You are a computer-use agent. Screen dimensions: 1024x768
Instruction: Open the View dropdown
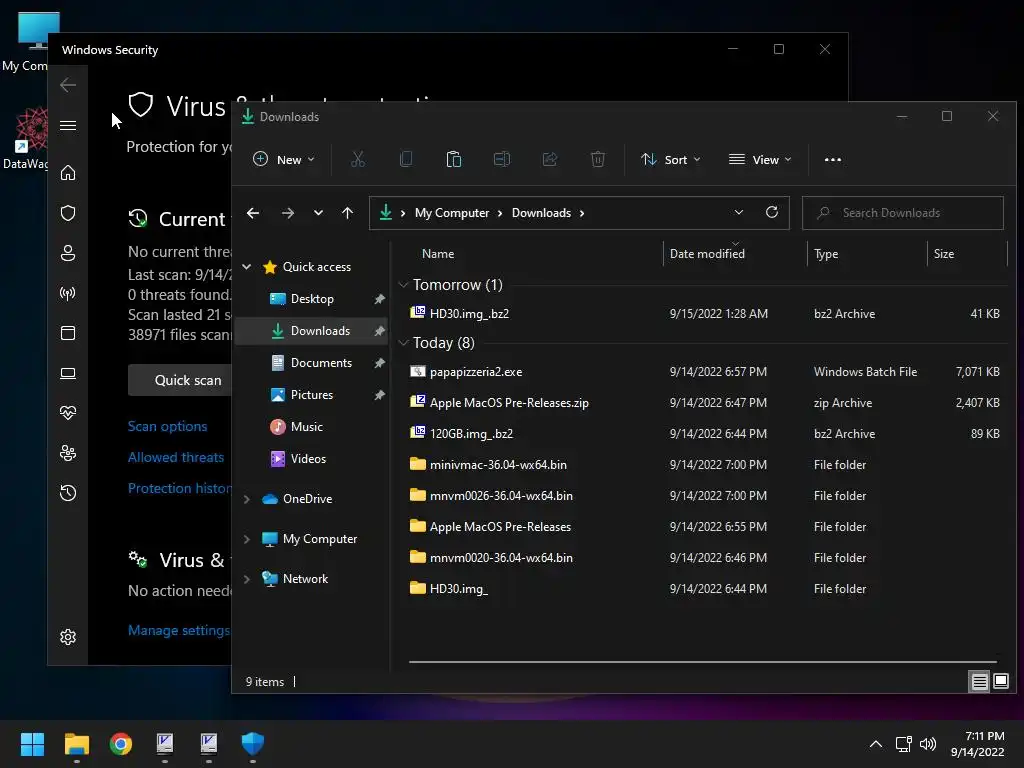pyautogui.click(x=760, y=159)
